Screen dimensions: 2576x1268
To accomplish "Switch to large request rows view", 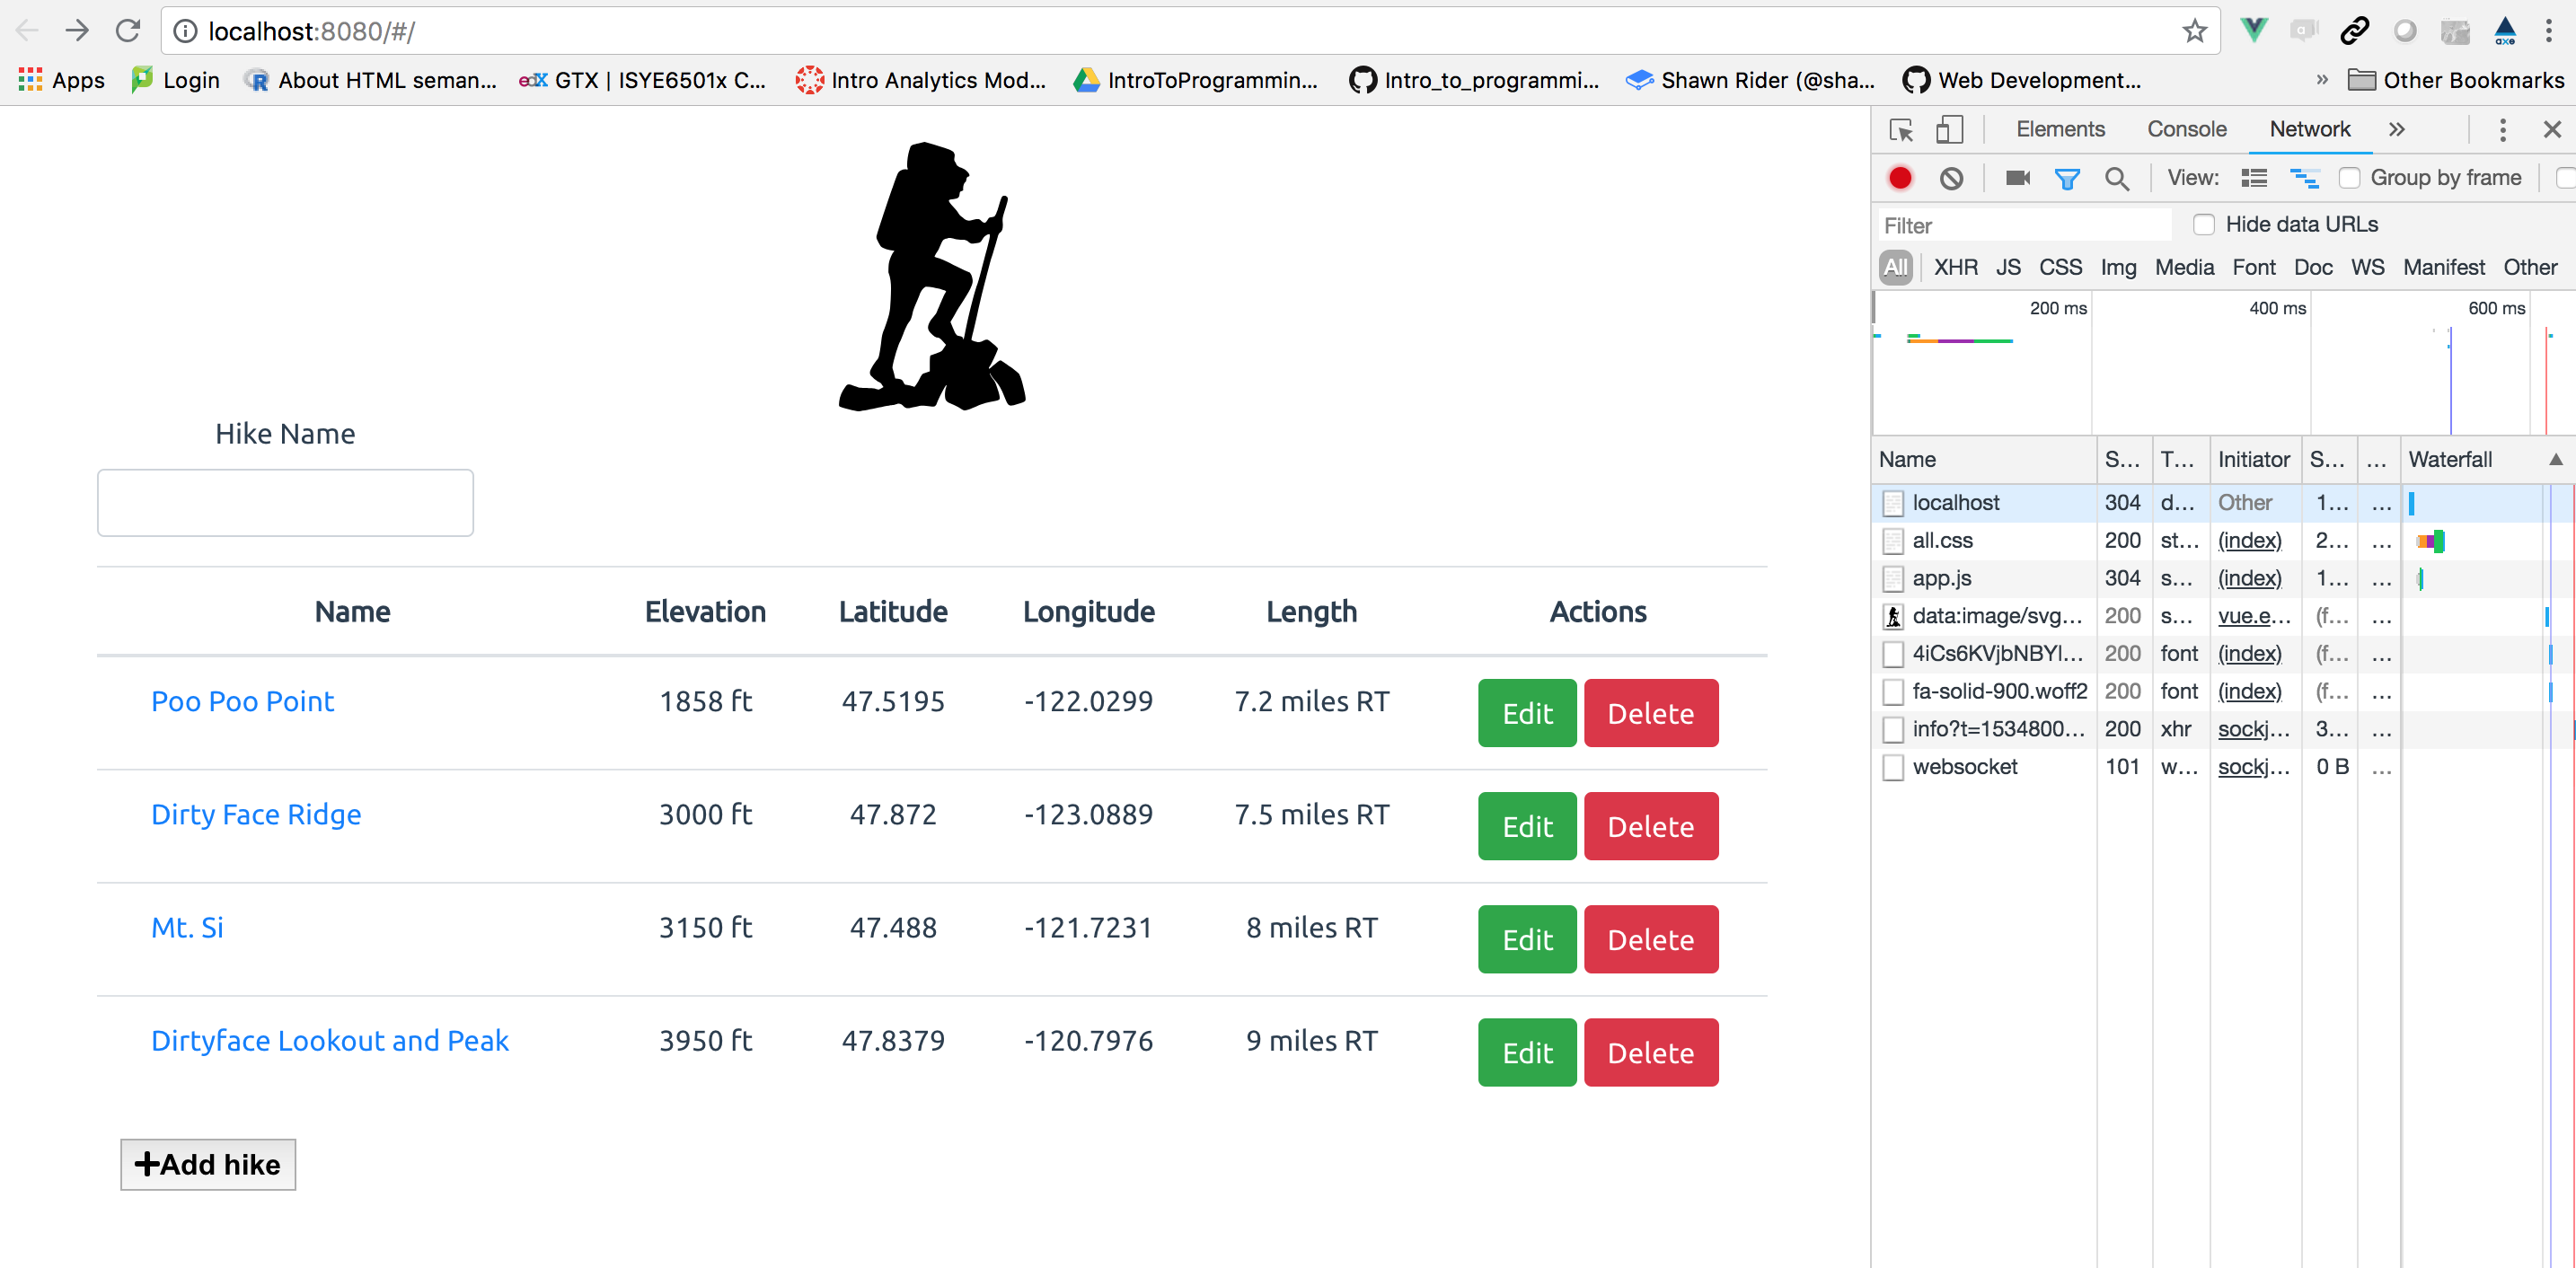I will (x=2254, y=178).
